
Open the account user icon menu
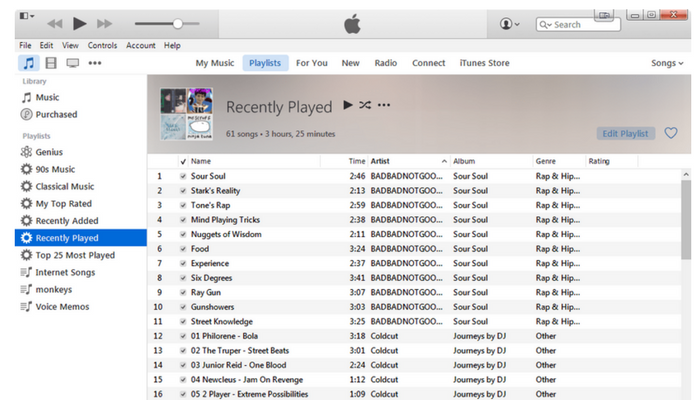(509, 24)
